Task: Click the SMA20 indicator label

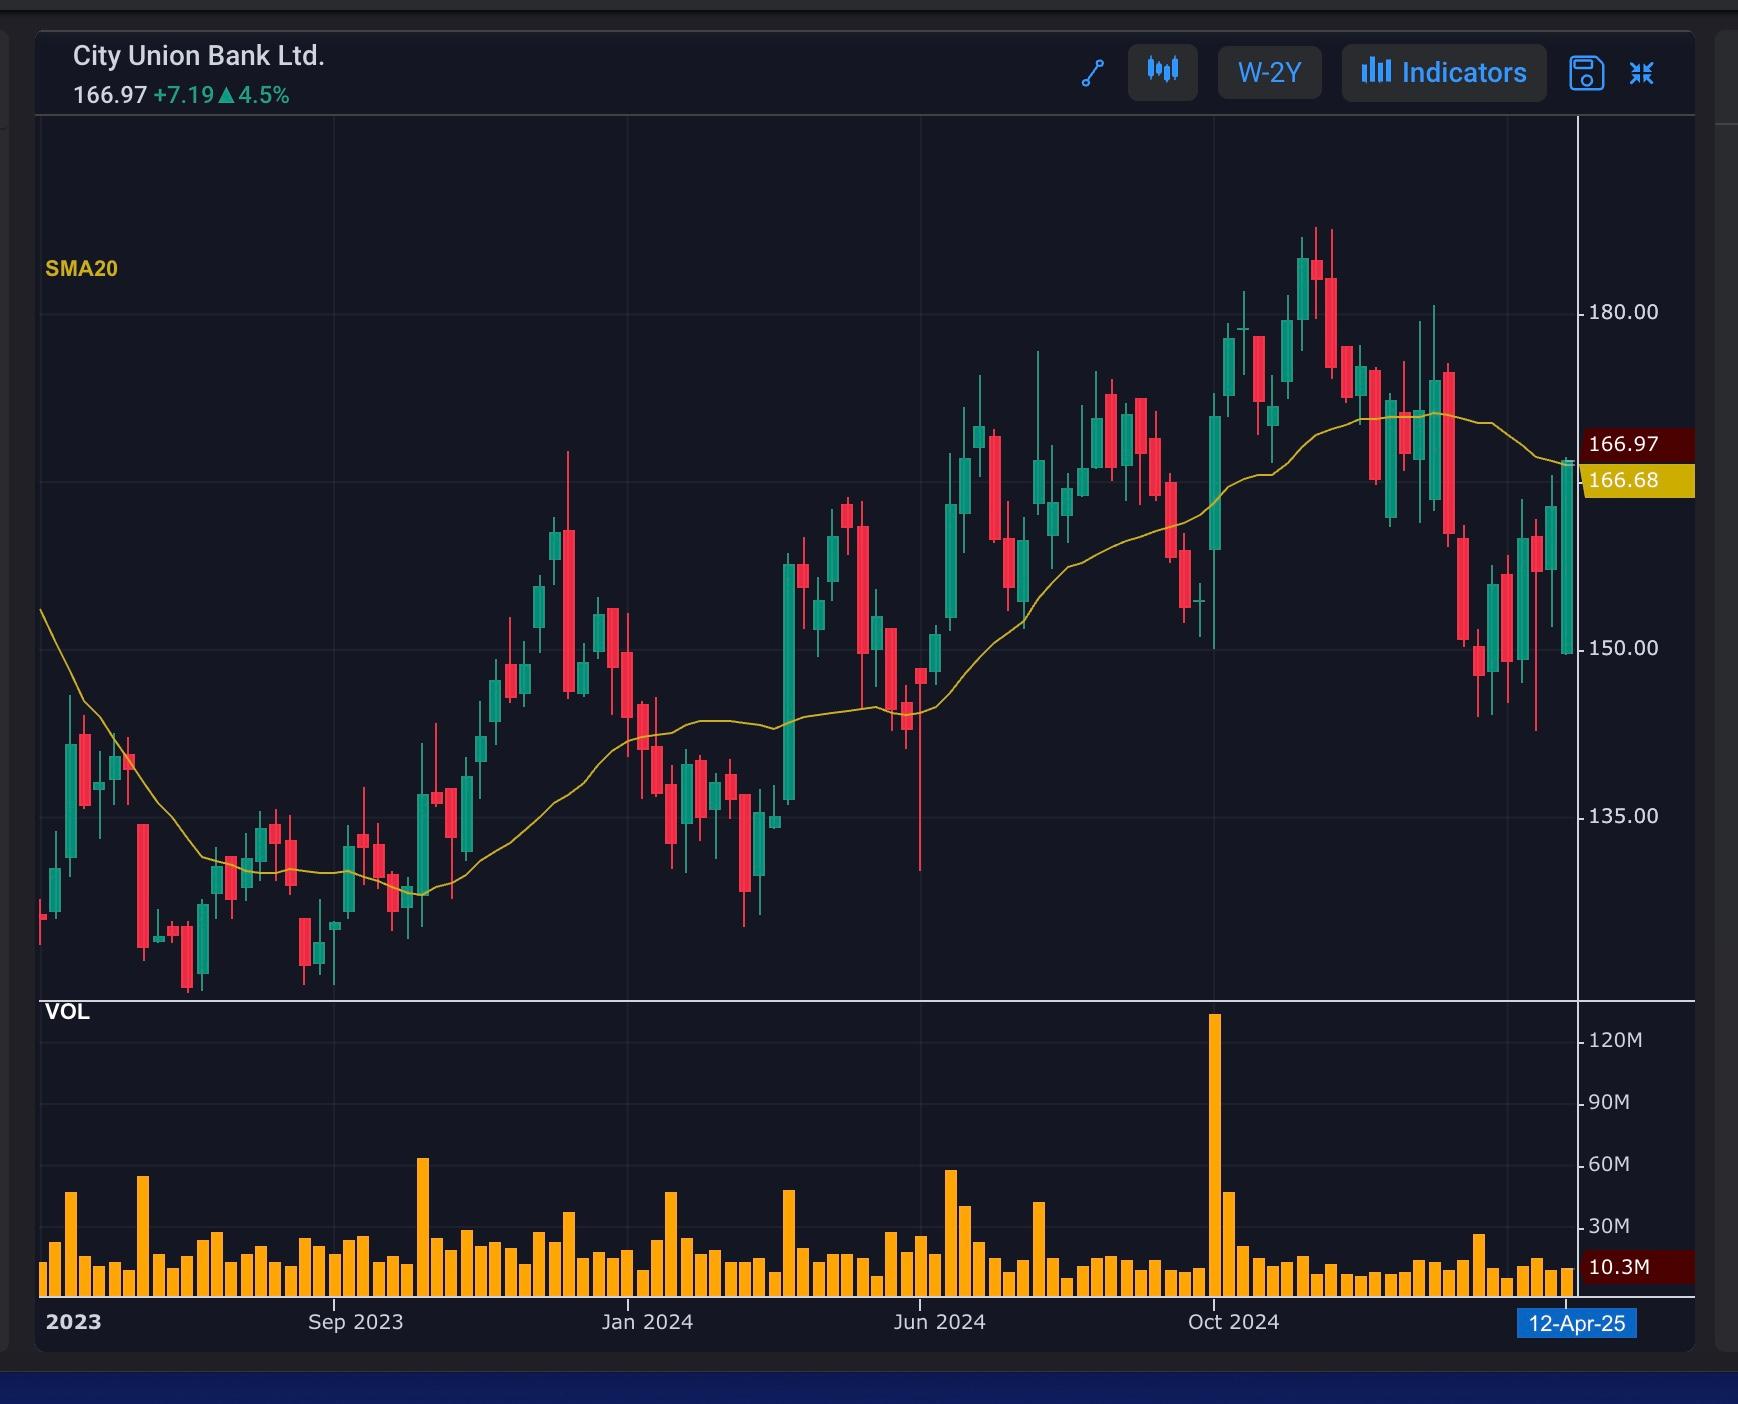Action: tap(81, 269)
